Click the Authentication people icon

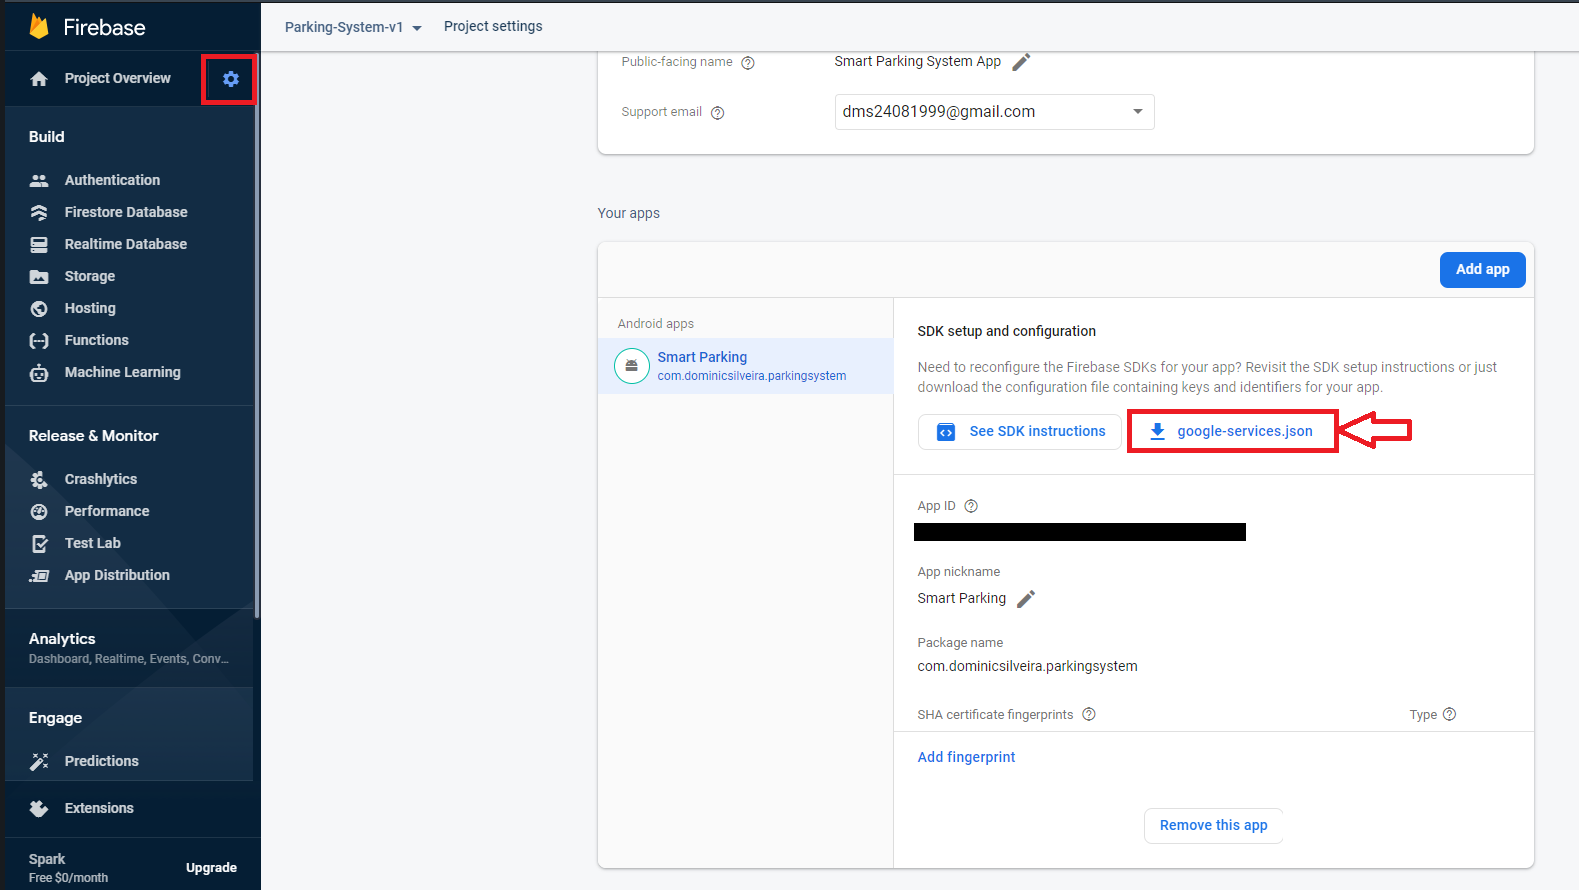pyautogui.click(x=39, y=181)
